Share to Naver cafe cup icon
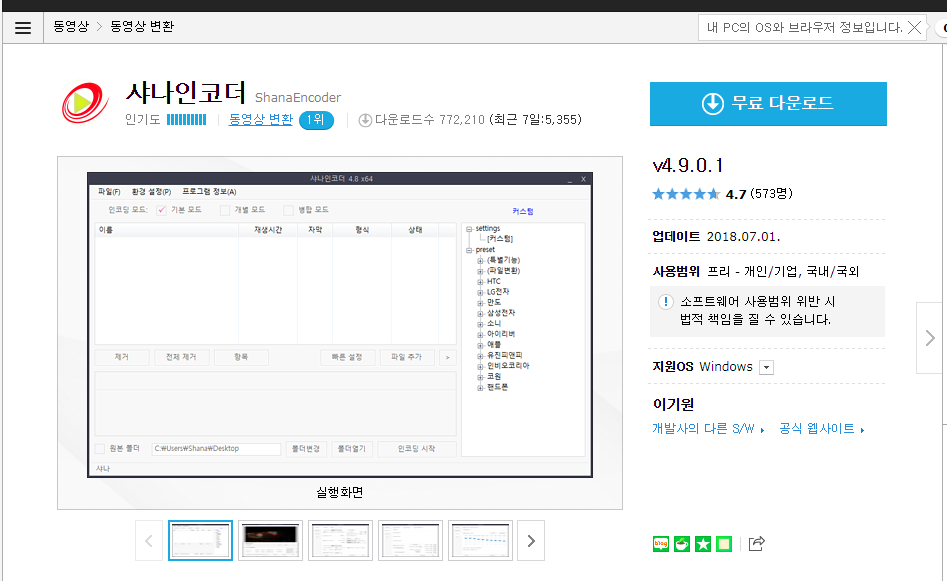The image size is (947, 581). (x=682, y=544)
